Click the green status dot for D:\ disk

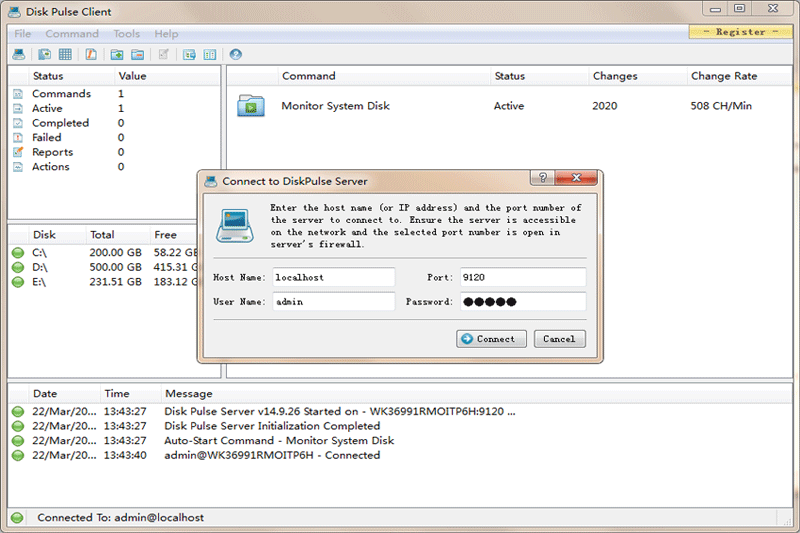point(18,267)
